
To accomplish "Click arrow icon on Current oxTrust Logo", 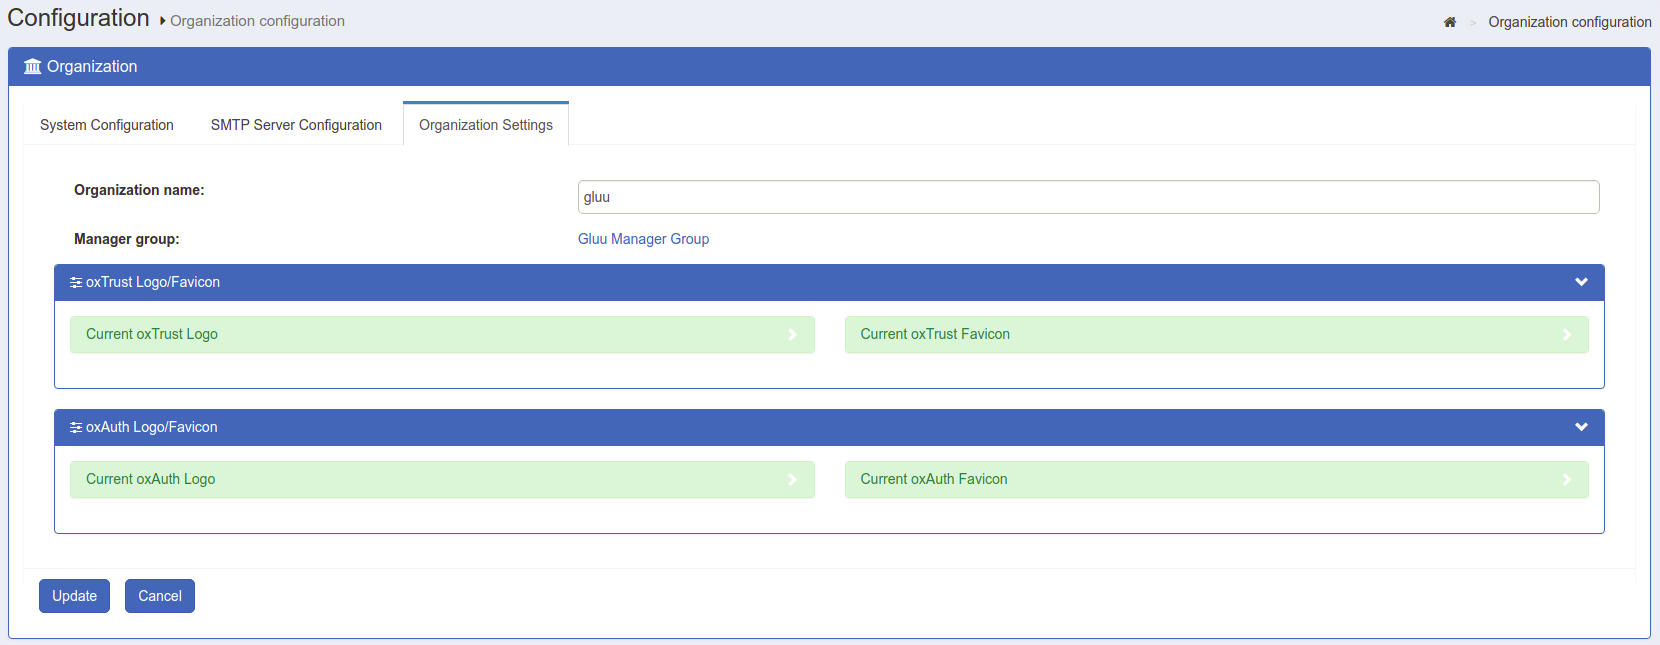I will pyautogui.click(x=792, y=335).
